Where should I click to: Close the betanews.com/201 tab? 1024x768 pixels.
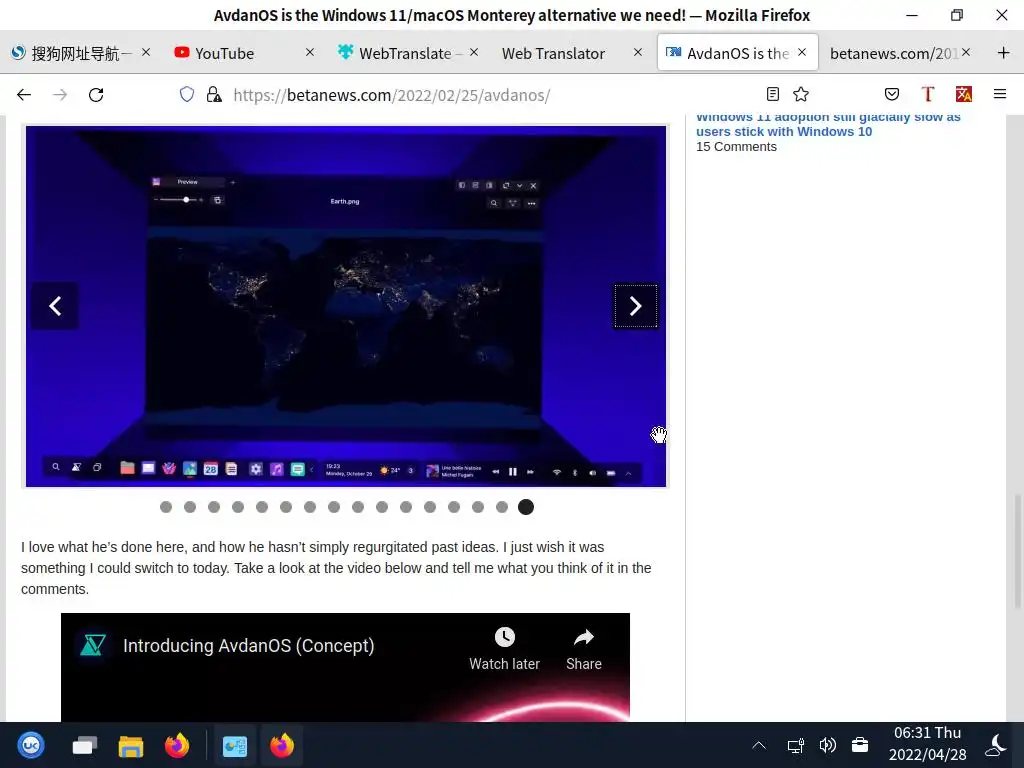click(x=966, y=52)
